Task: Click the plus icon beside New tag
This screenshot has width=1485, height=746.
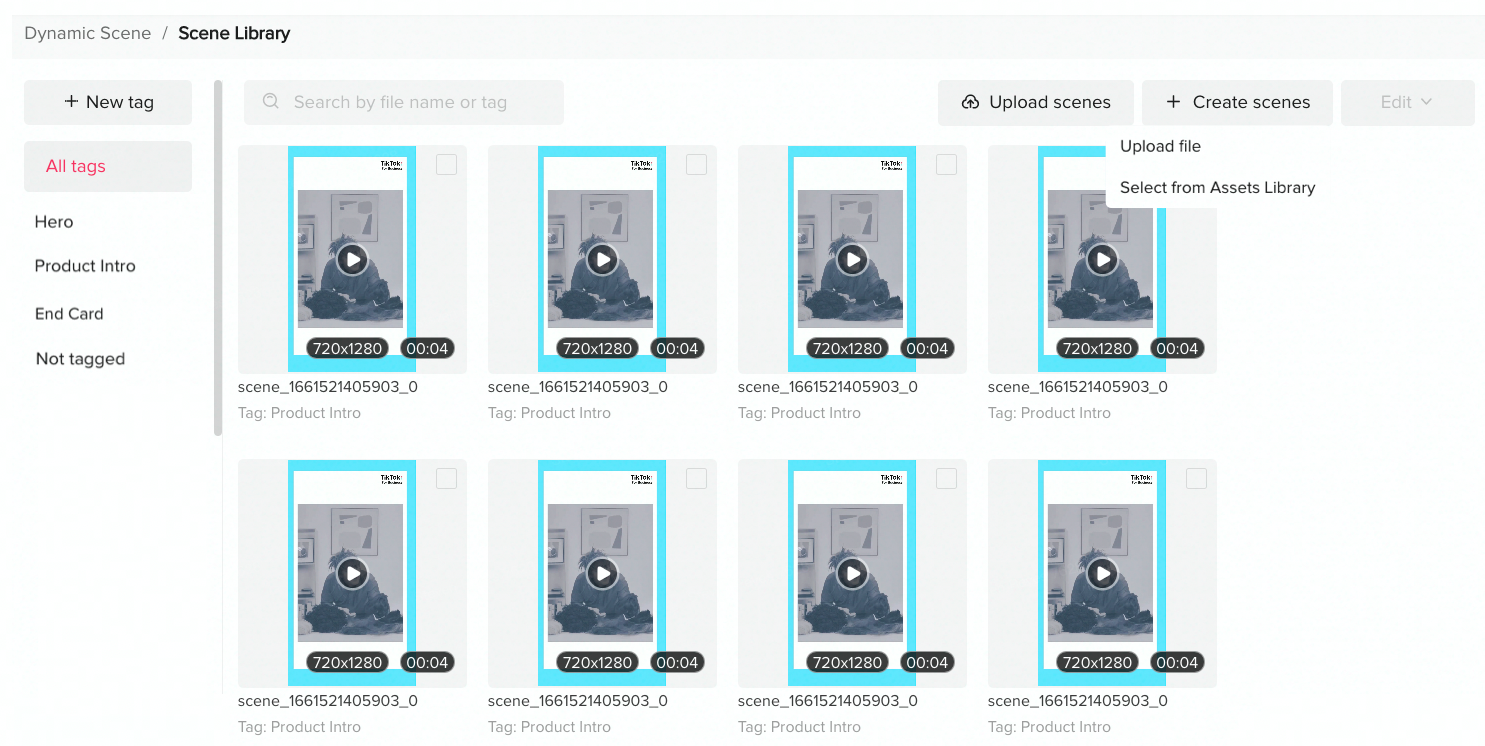Action: coord(71,102)
